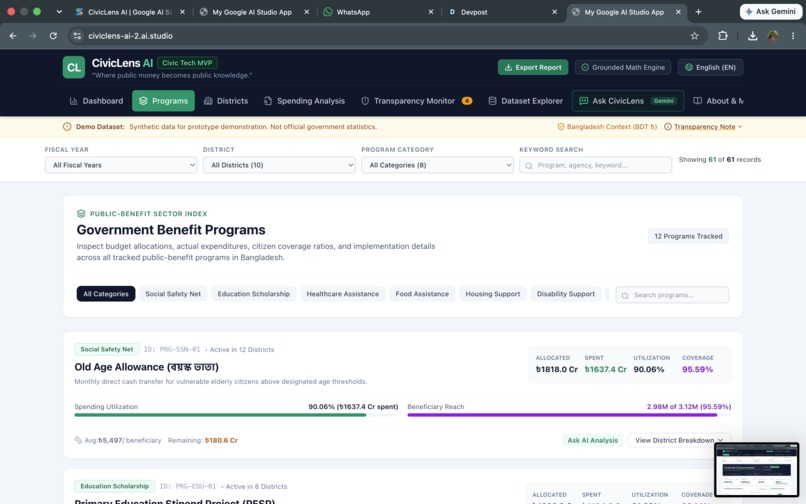Go forward using browser forward arrow
806x504 pixels.
tap(33, 35)
